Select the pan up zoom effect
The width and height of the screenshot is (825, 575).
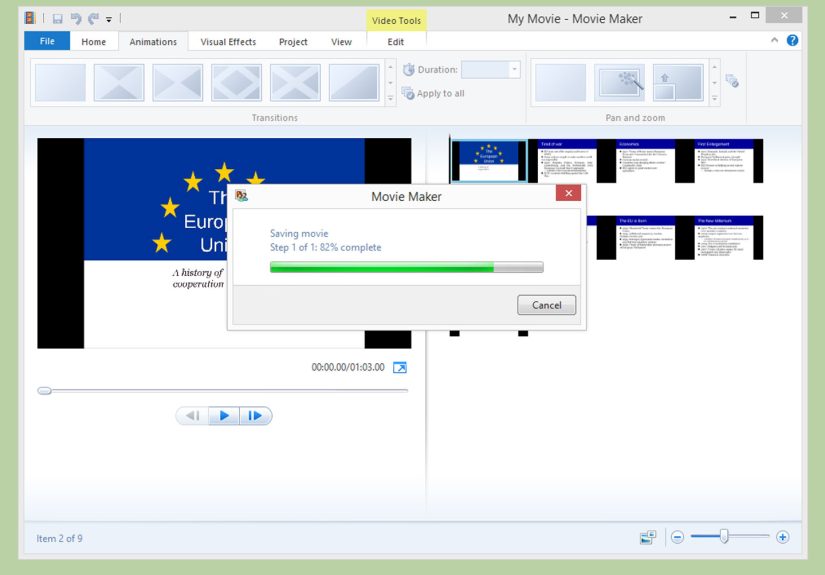click(678, 83)
